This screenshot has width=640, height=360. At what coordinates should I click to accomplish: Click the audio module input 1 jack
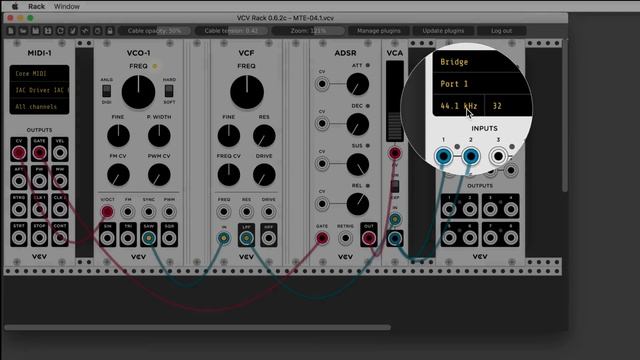pyautogui.click(x=443, y=156)
